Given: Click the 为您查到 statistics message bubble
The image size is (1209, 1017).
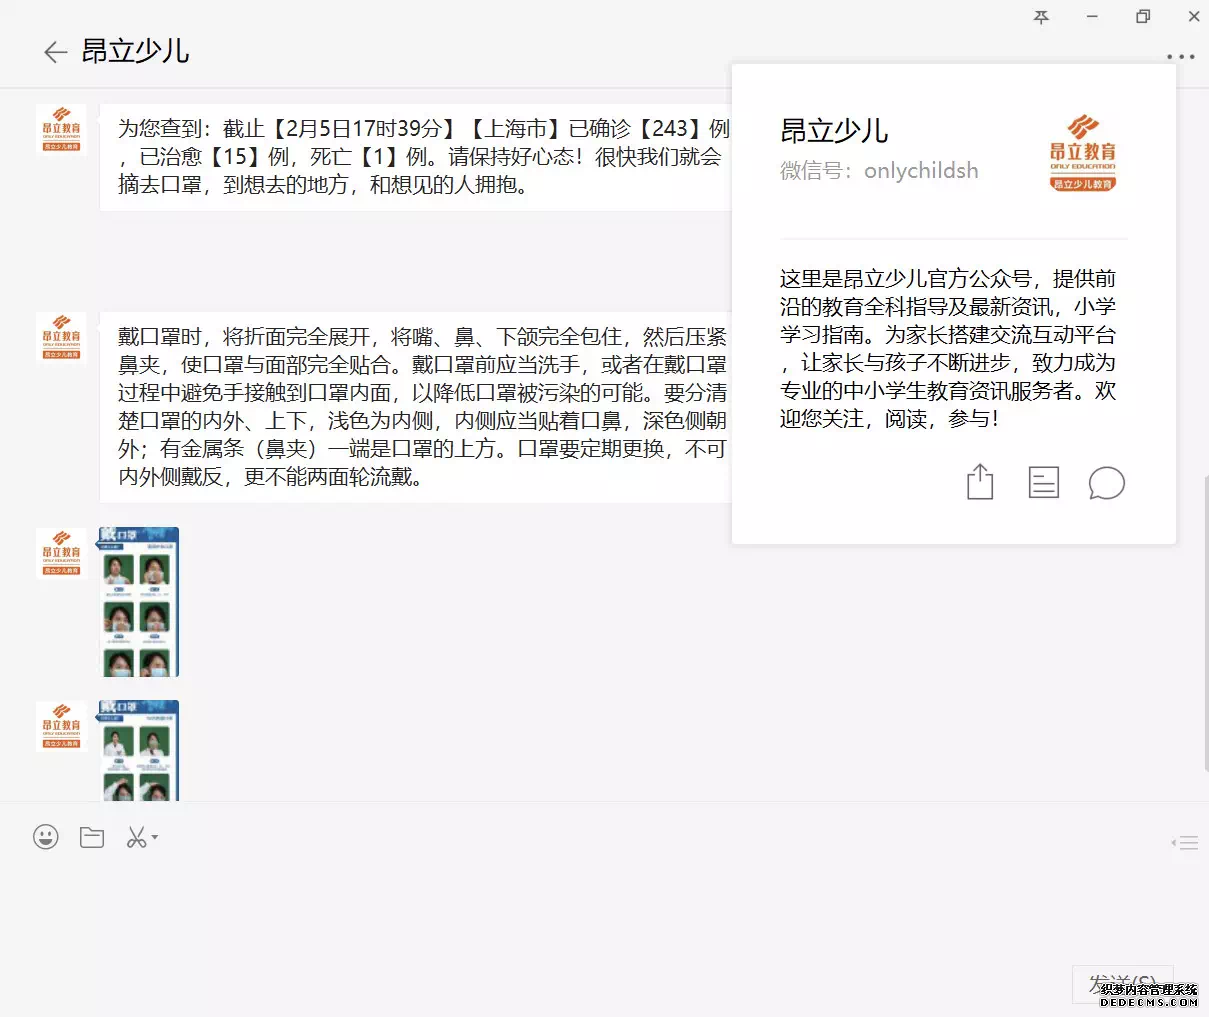Looking at the screenshot, I should (417, 157).
